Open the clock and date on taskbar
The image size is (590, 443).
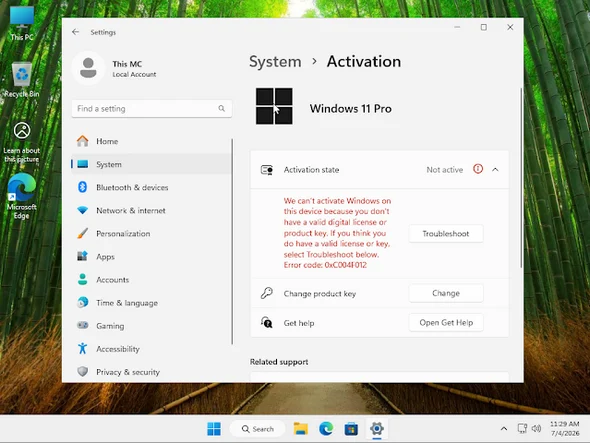(564, 428)
